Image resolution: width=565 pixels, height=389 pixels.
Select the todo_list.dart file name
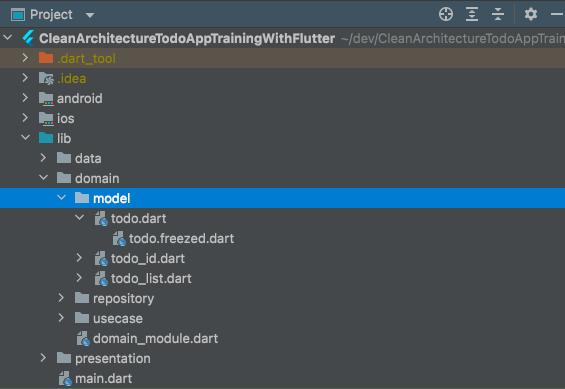point(151,278)
